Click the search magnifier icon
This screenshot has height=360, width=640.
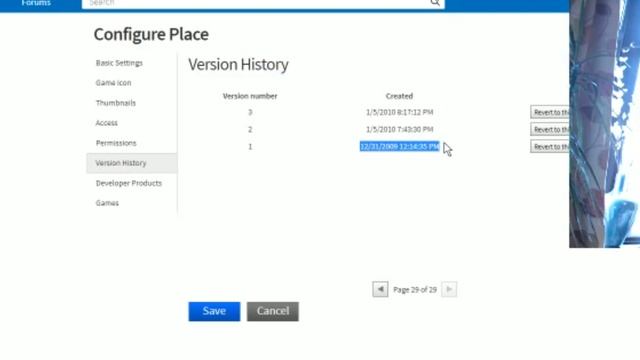435,2
